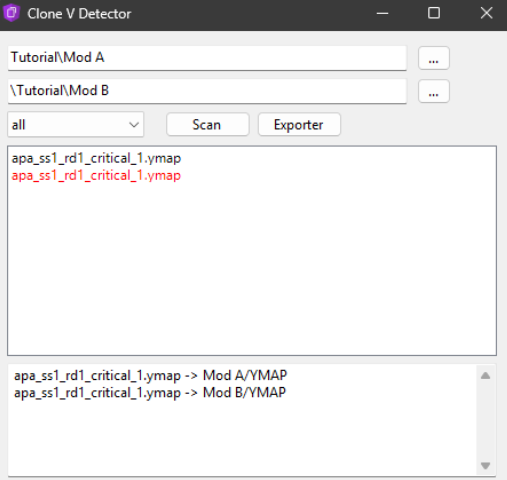Viewport: 507px width, 480px height.
Task: Minimize the Clone V Detector window
Action: (382, 14)
